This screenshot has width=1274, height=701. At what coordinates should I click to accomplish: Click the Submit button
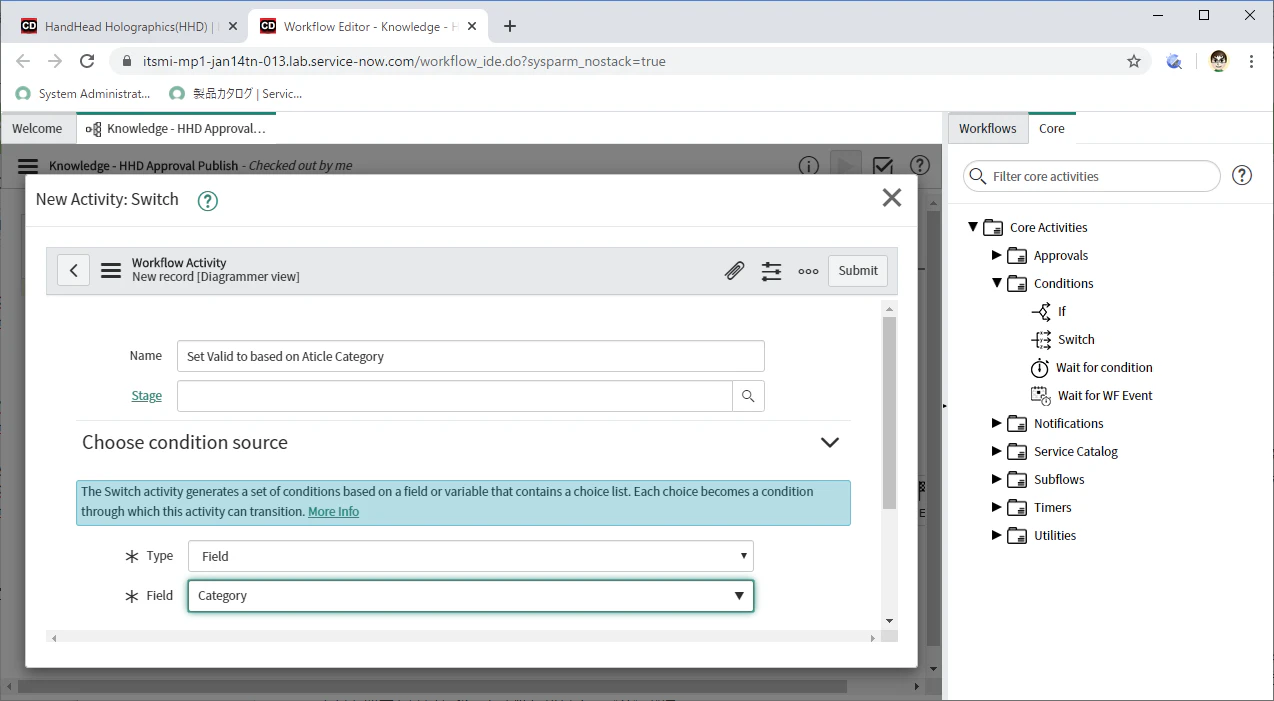tap(858, 270)
